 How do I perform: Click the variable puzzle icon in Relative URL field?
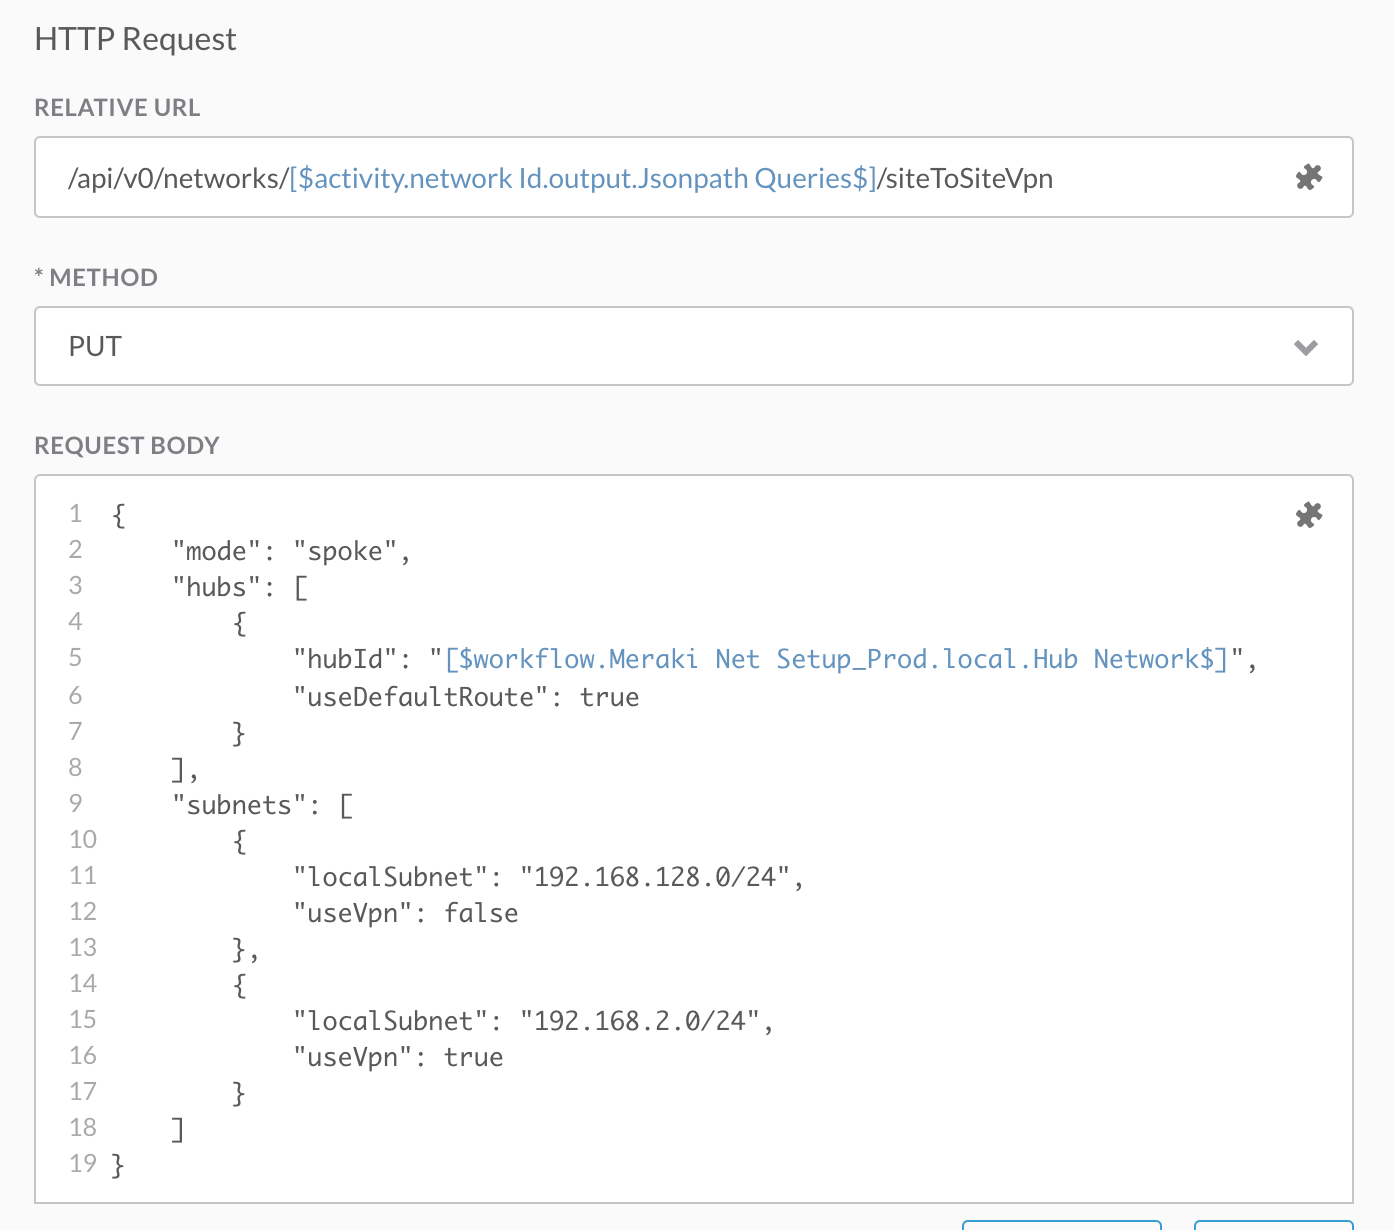1308,178
